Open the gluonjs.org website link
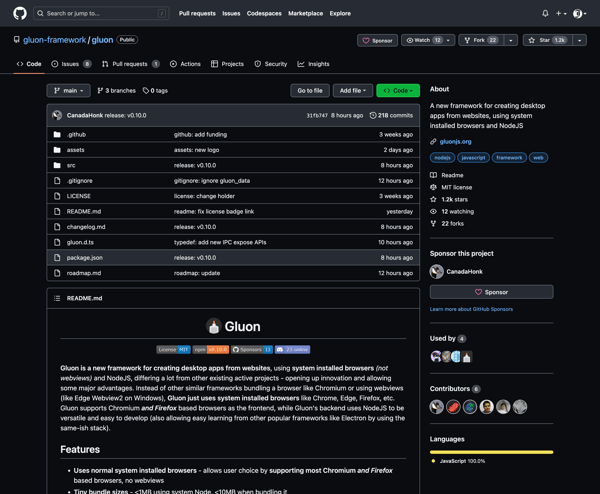Screen dimensions: 600x494 [455, 142]
